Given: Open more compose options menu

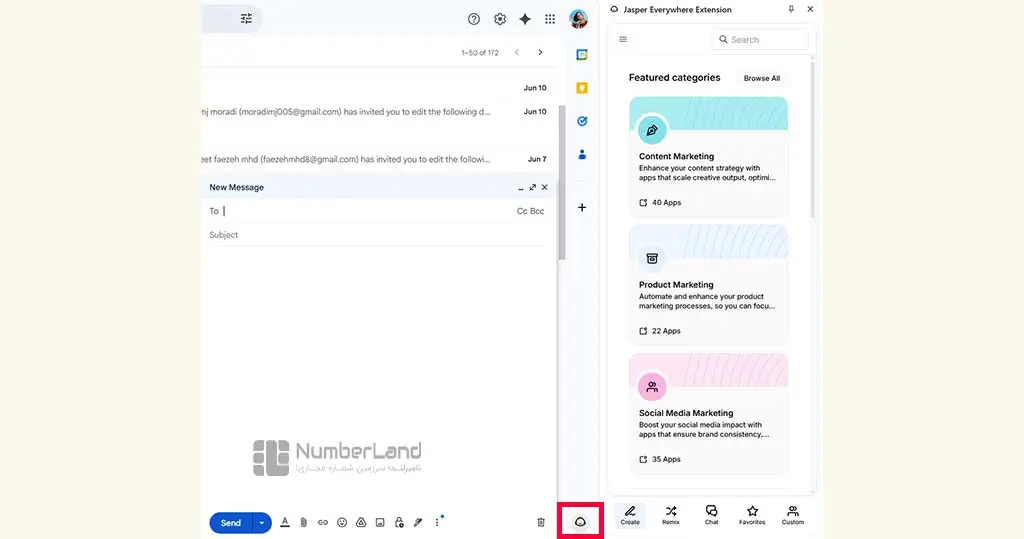Looking at the screenshot, I should pyautogui.click(x=437, y=523).
